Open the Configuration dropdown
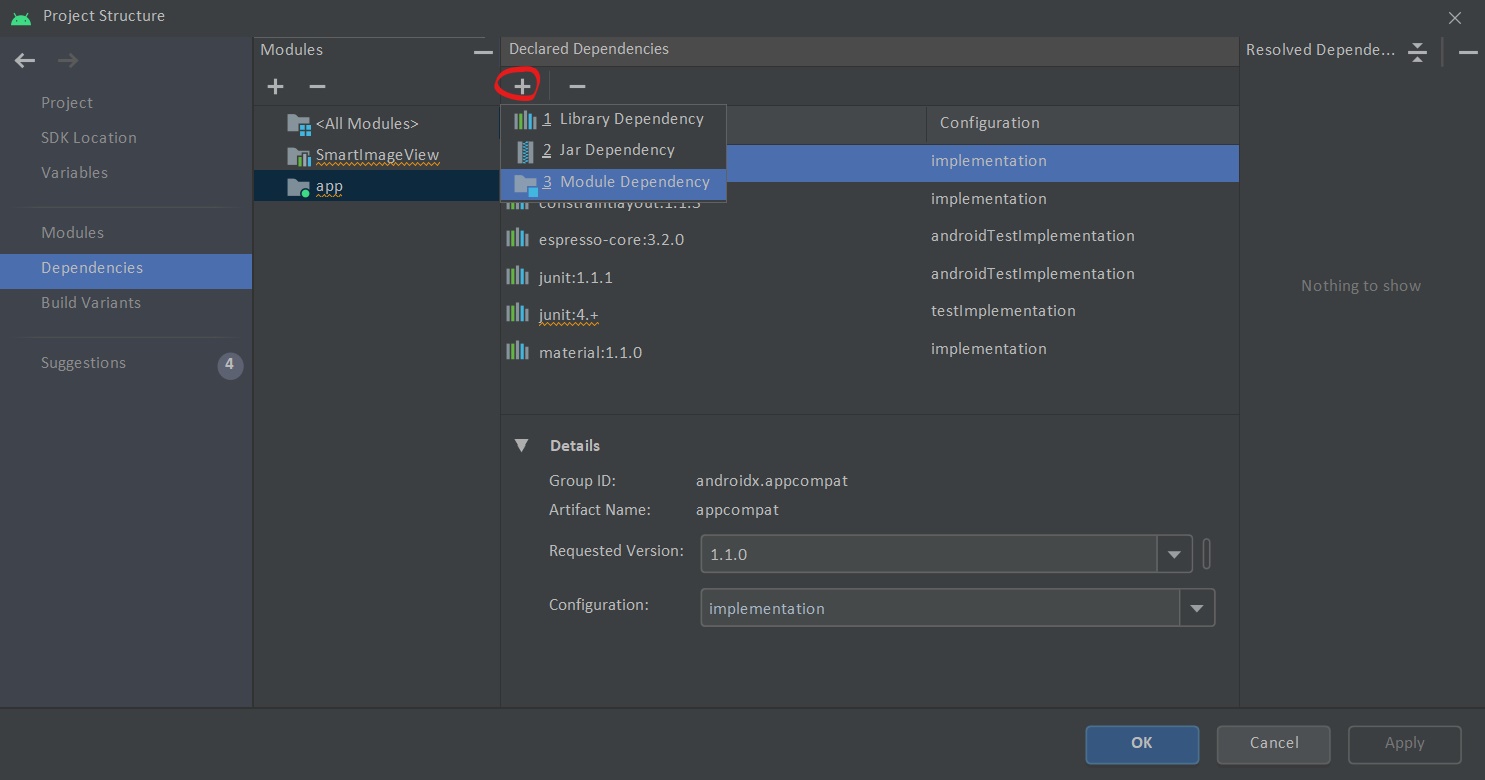This screenshot has width=1485, height=780. tap(1197, 607)
